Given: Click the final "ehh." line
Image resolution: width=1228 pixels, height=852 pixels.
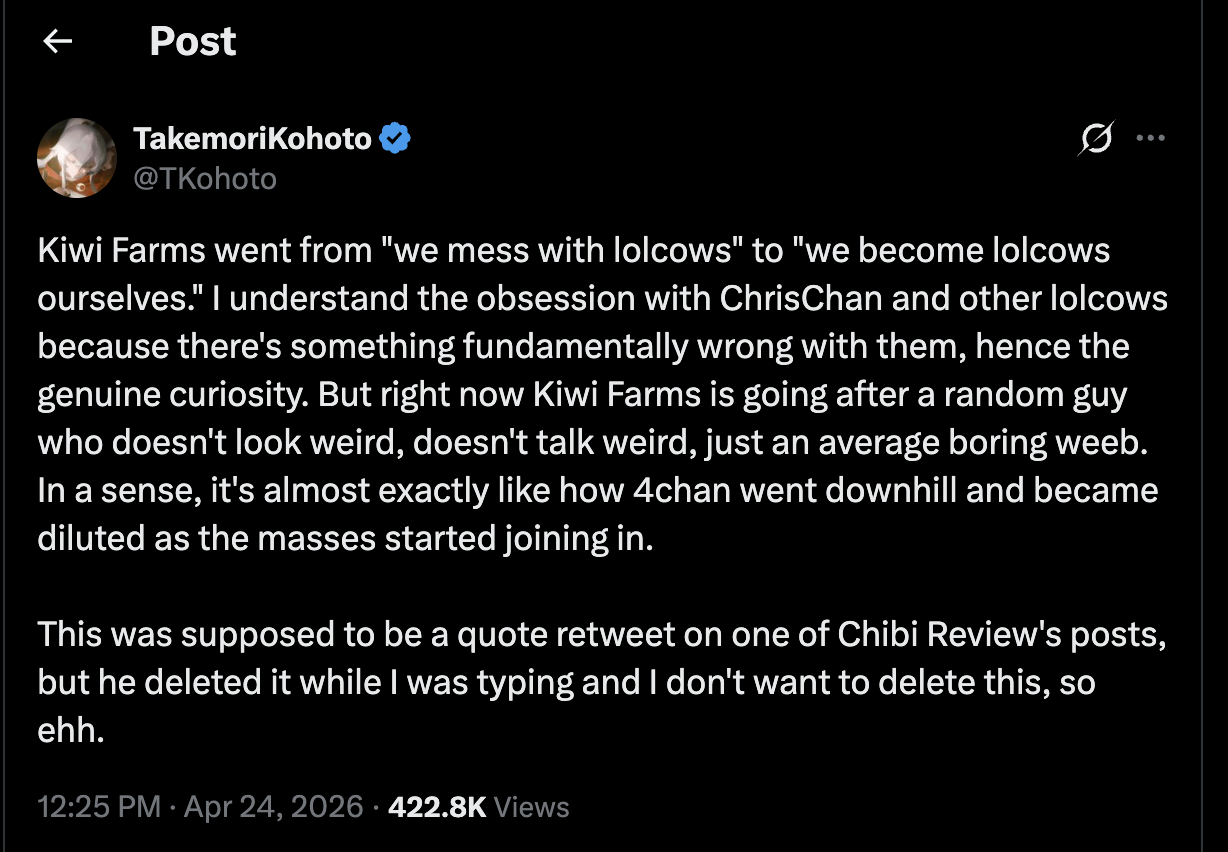Looking at the screenshot, I should tap(71, 730).
